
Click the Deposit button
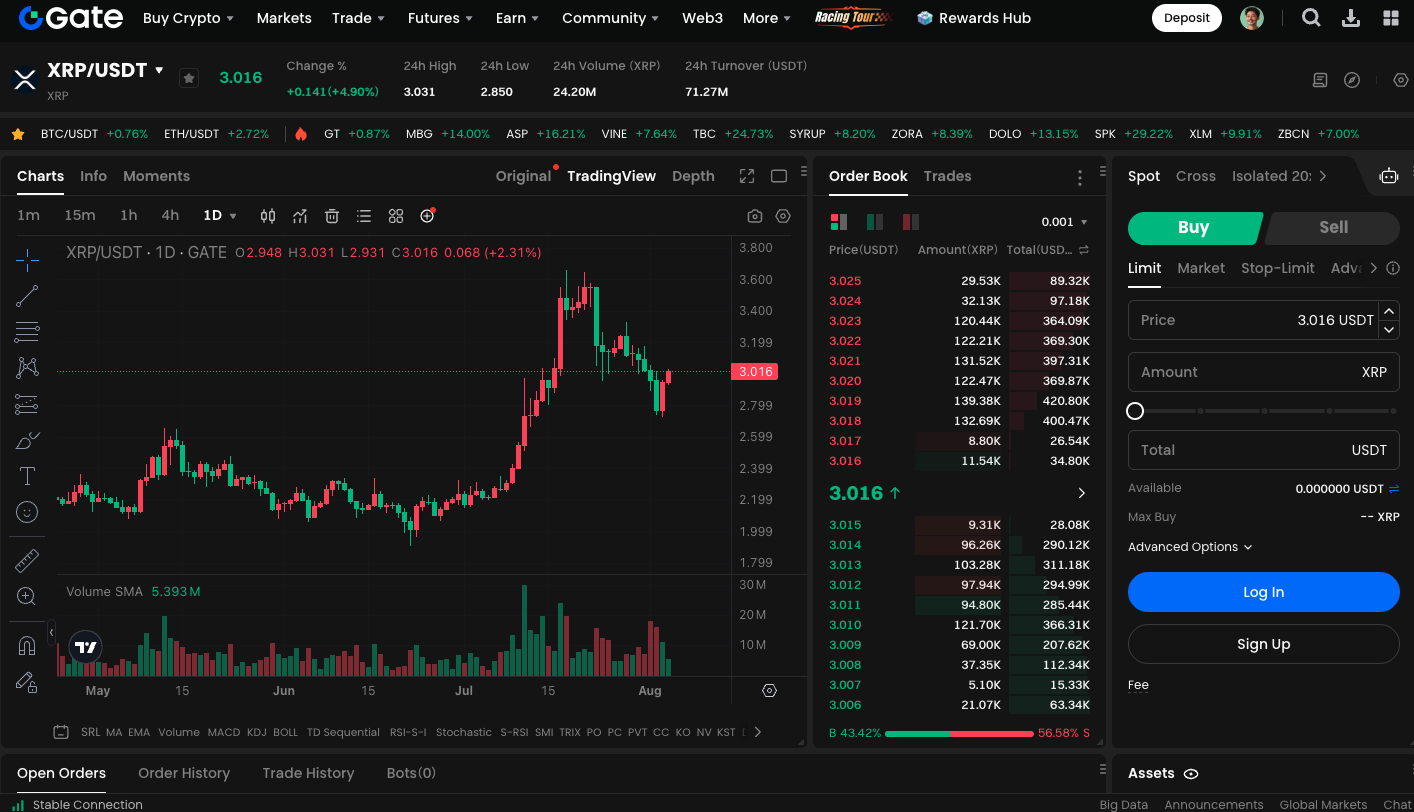1187,18
